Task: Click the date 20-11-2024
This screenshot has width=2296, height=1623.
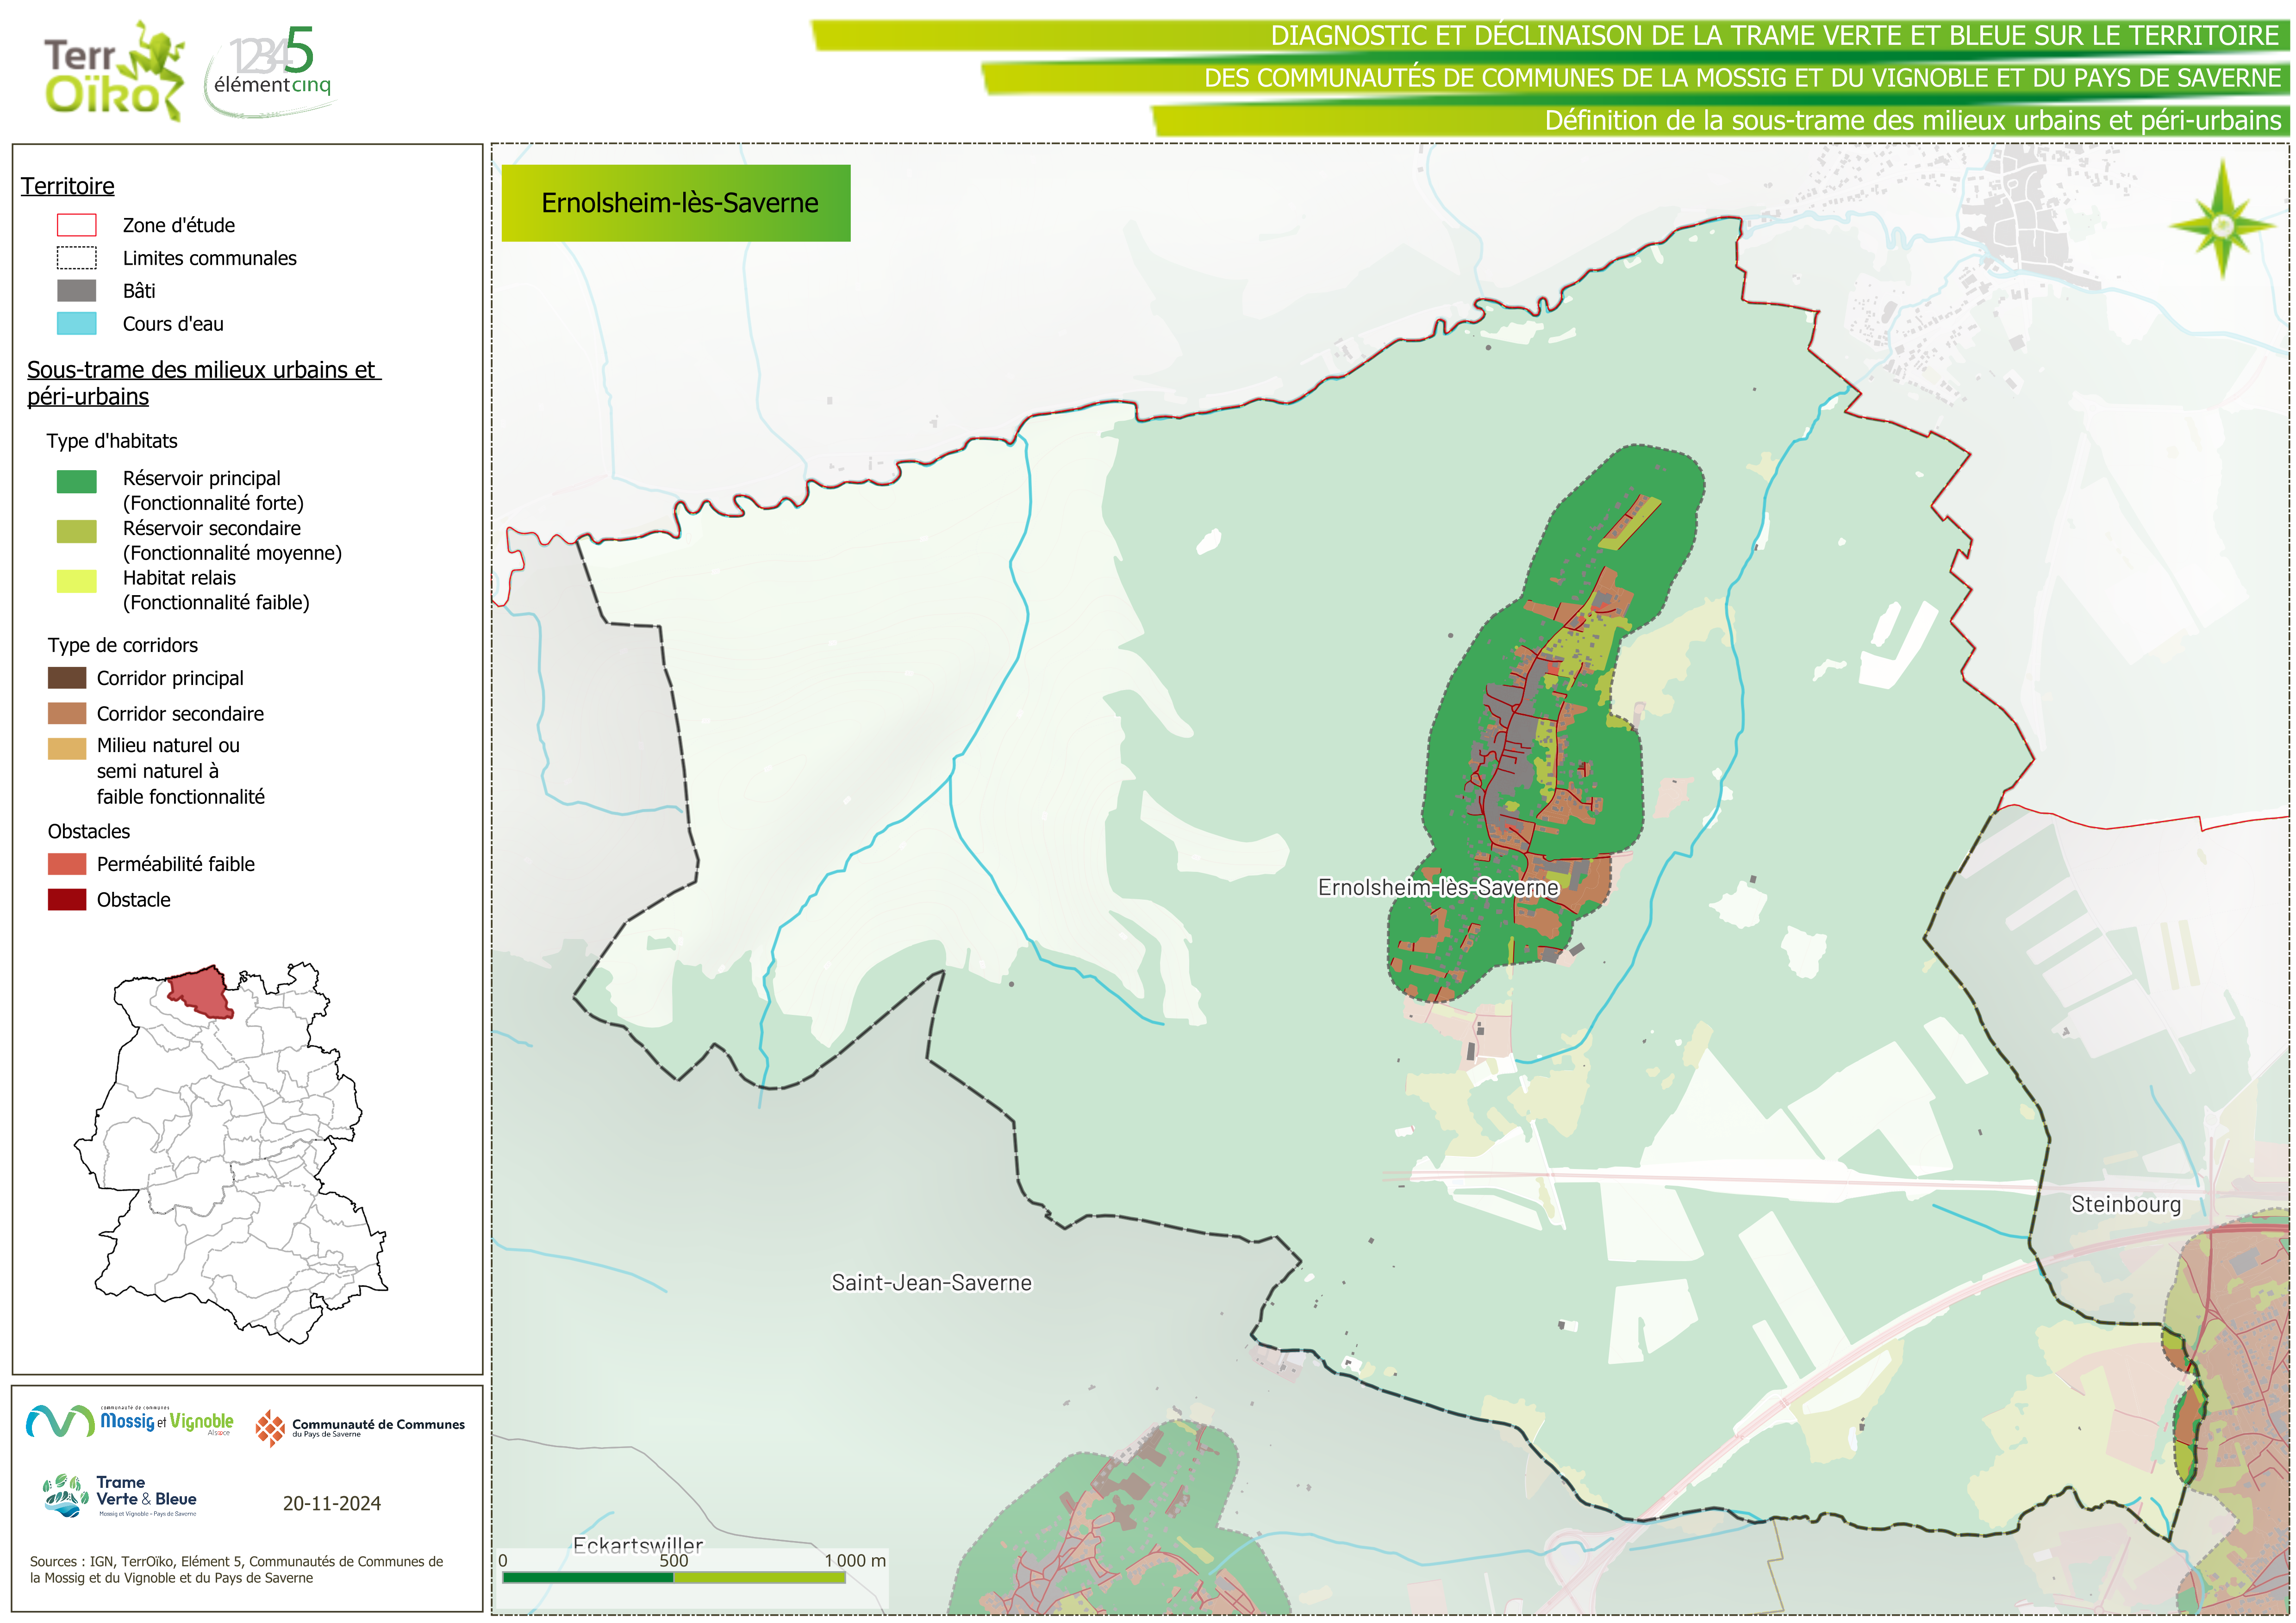Action: click(331, 1503)
